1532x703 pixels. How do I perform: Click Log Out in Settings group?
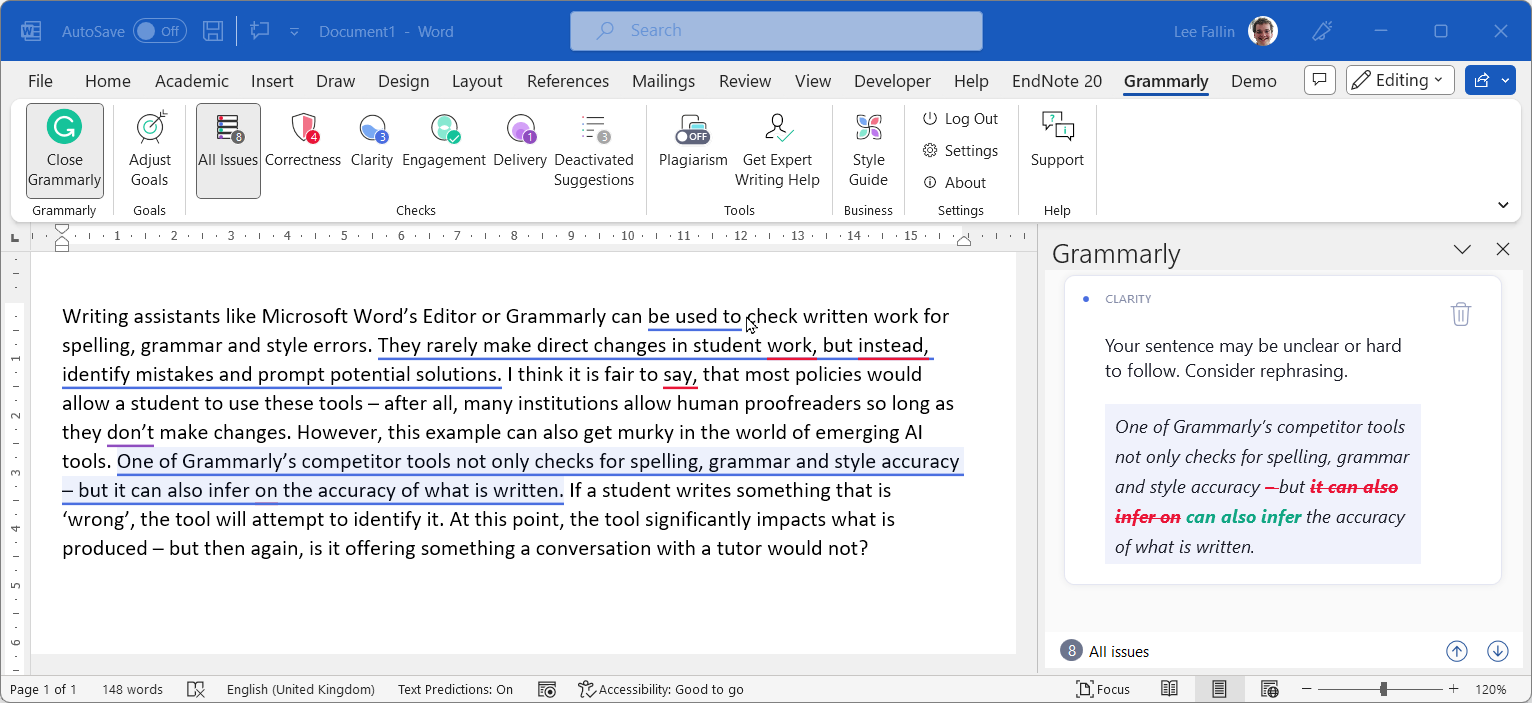[960, 119]
